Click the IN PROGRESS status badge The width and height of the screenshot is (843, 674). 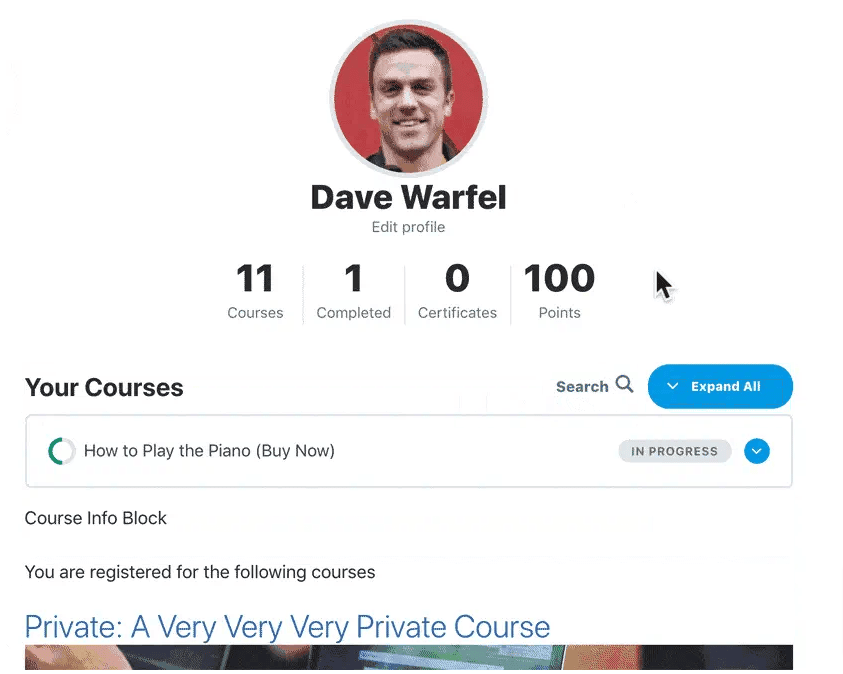point(674,451)
